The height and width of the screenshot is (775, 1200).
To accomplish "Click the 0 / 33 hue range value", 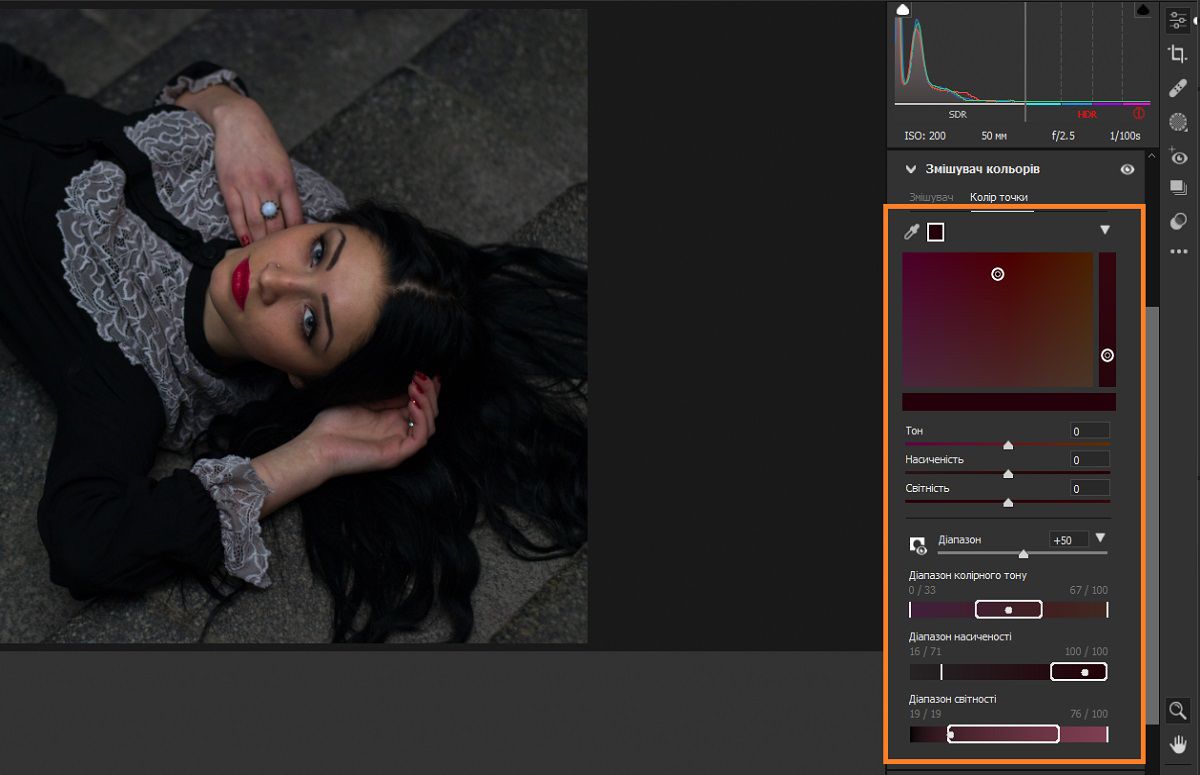I will pyautogui.click(x=923, y=590).
